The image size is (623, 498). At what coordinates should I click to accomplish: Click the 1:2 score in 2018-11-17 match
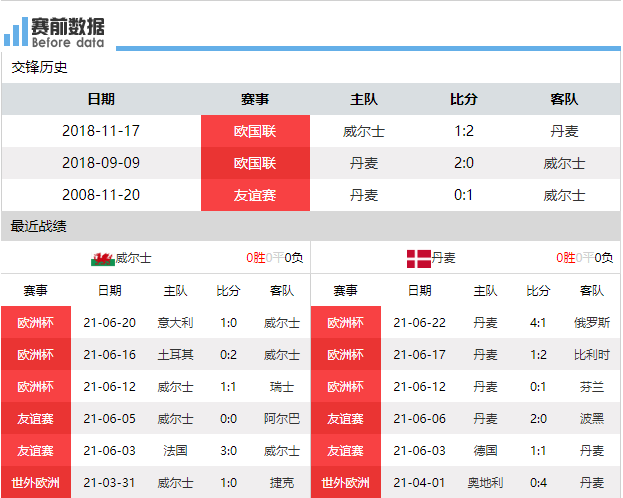[463, 131]
